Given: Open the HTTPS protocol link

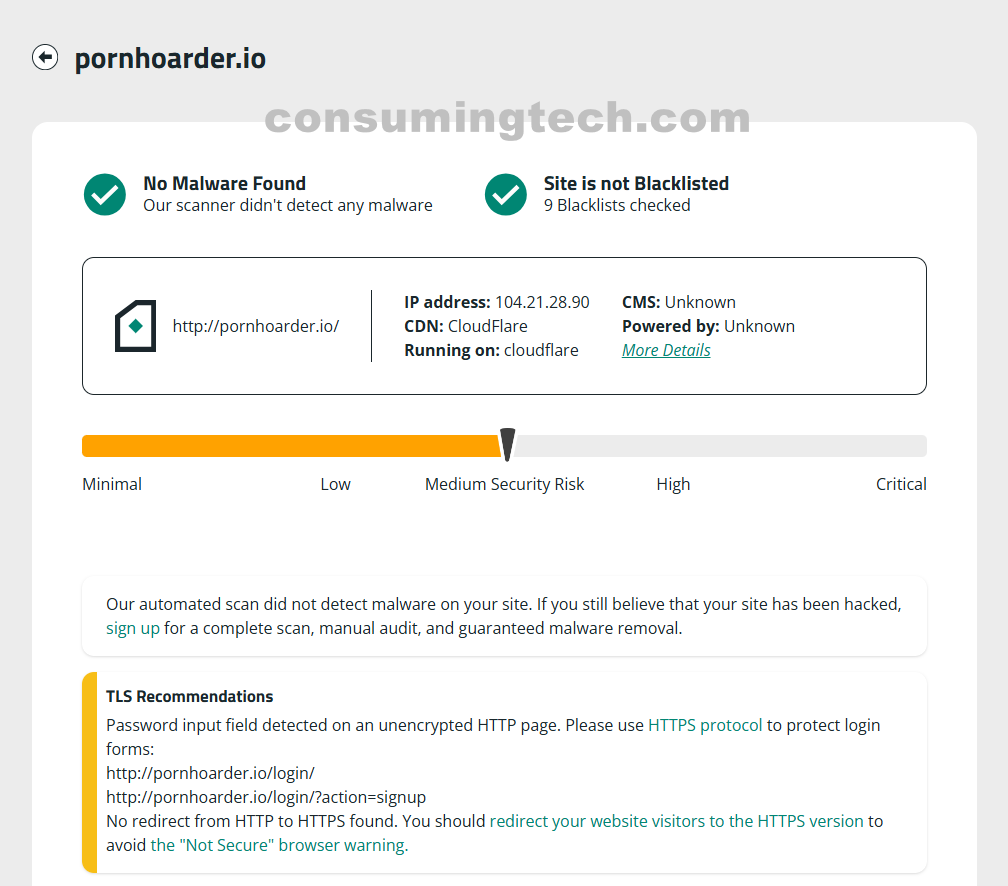Looking at the screenshot, I should coord(705,725).
